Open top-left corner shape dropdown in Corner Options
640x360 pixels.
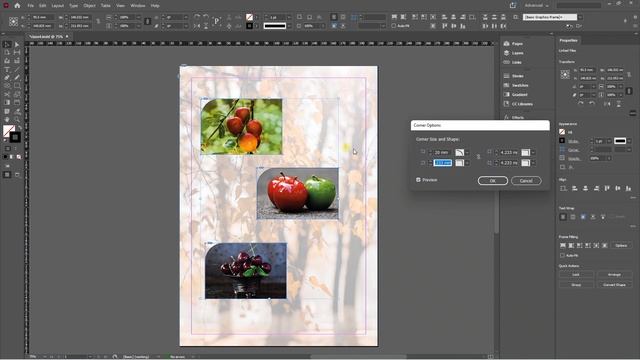[x=467, y=153]
